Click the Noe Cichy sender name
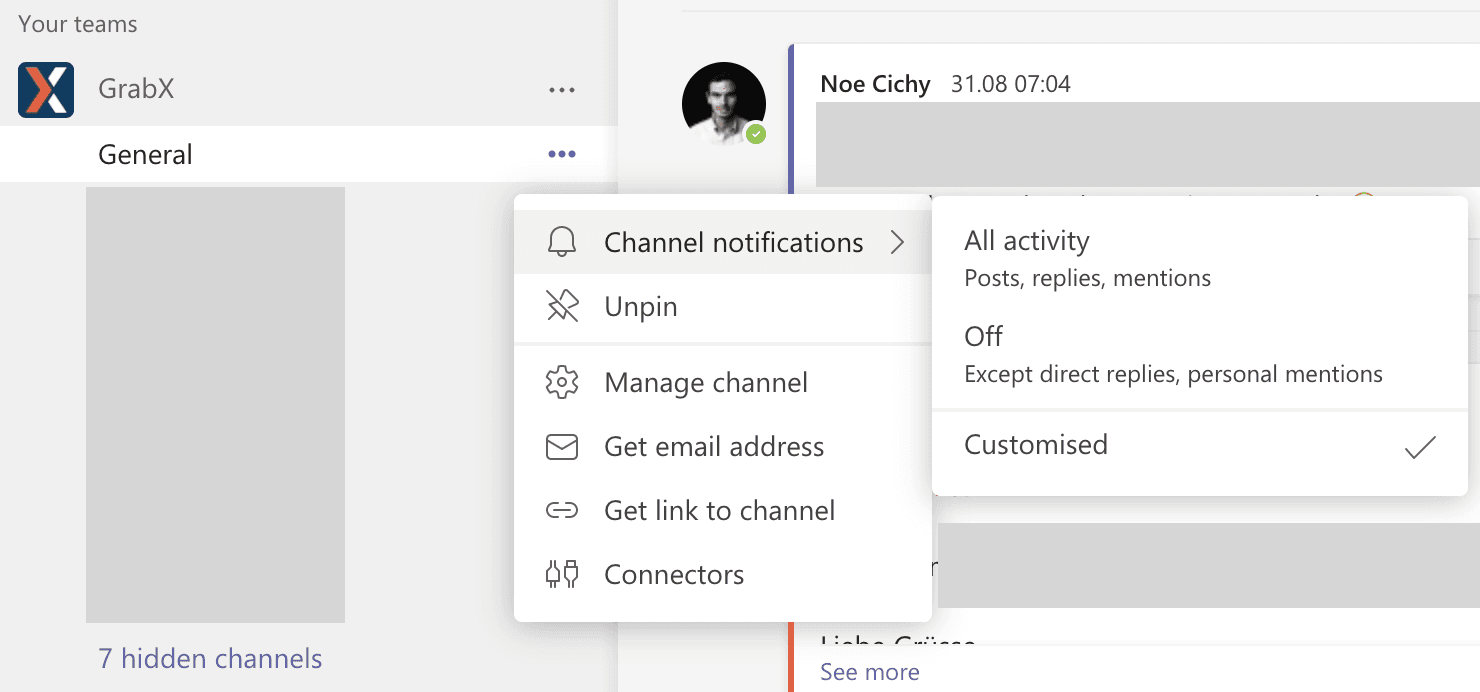Image resolution: width=1480 pixels, height=692 pixels. coord(875,84)
